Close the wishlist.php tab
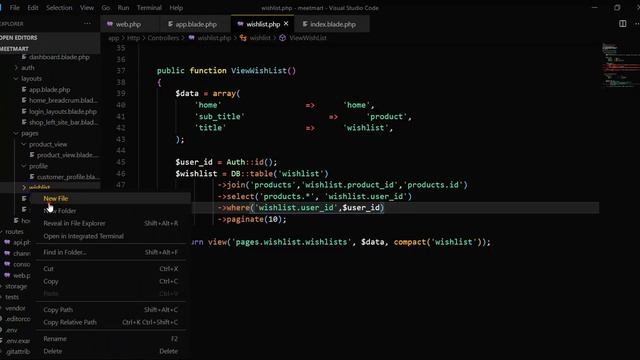 pyautogui.click(x=286, y=24)
